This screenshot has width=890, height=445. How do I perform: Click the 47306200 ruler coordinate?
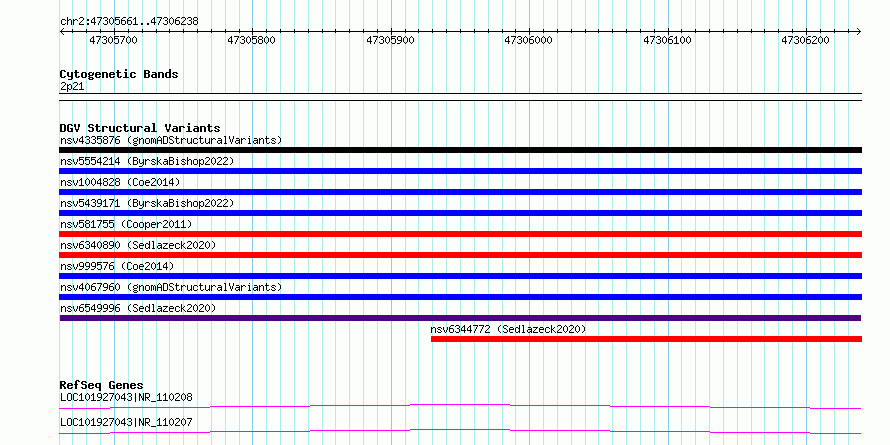(805, 40)
